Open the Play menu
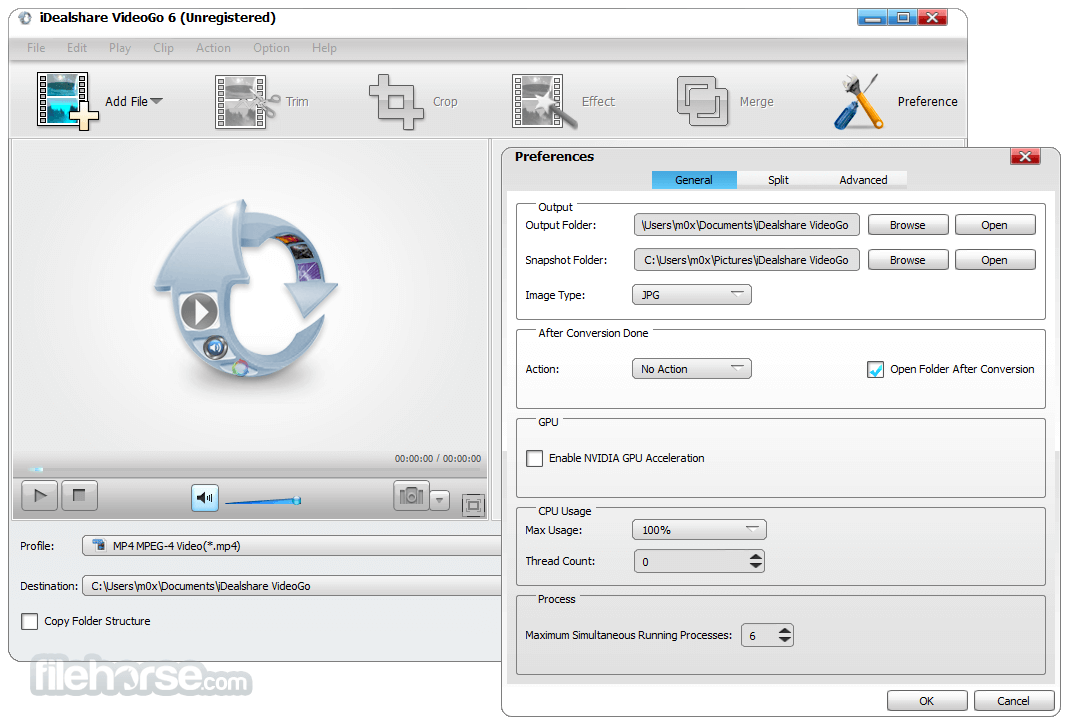 [119, 48]
